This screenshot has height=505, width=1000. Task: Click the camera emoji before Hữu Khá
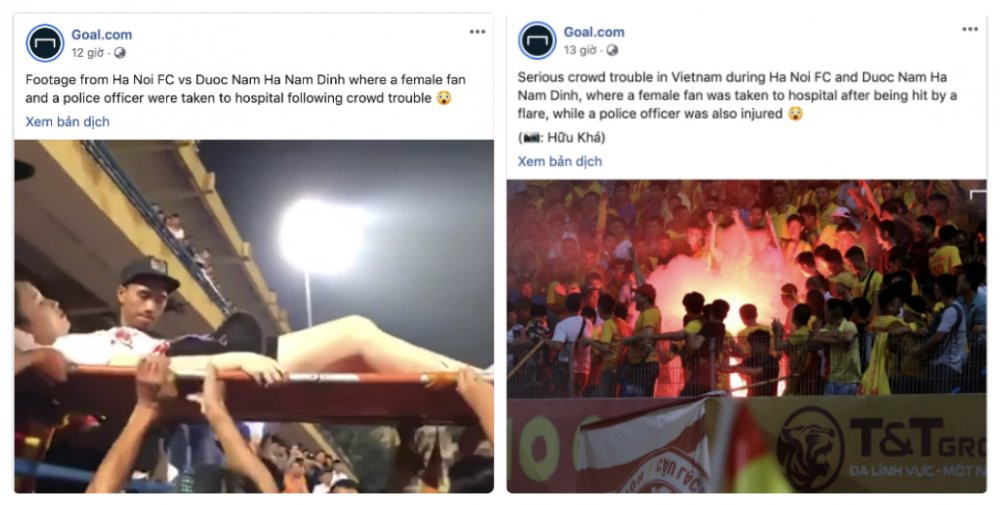click(529, 137)
